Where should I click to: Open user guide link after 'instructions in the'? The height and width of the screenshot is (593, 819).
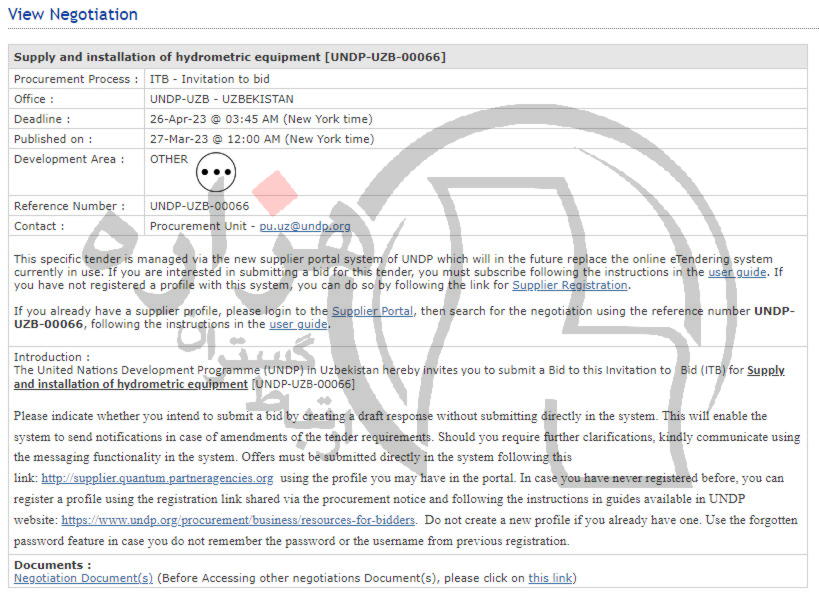pyautogui.click(x=298, y=324)
